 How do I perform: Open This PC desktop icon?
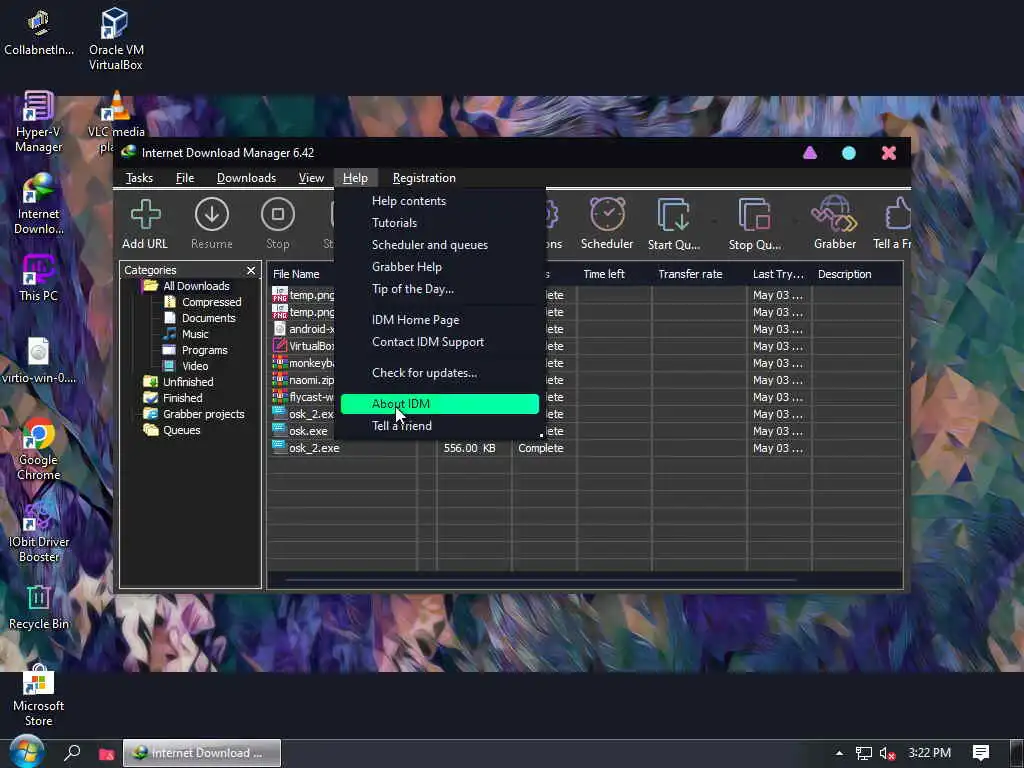39,278
